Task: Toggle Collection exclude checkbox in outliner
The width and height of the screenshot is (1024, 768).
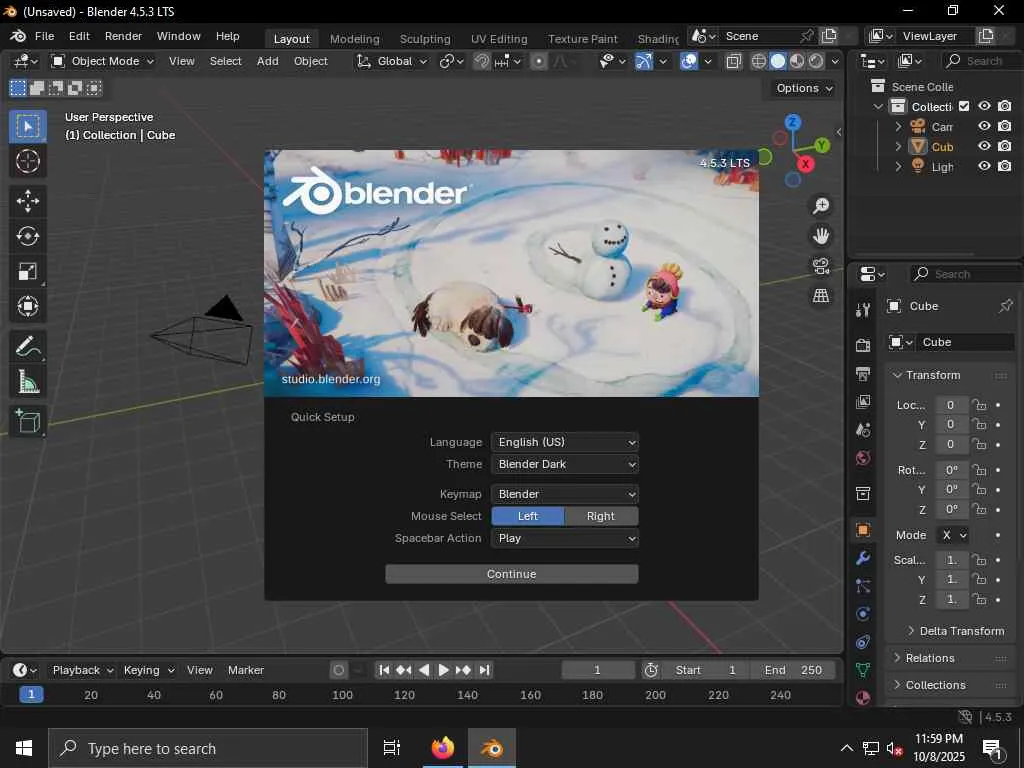Action: tap(964, 106)
